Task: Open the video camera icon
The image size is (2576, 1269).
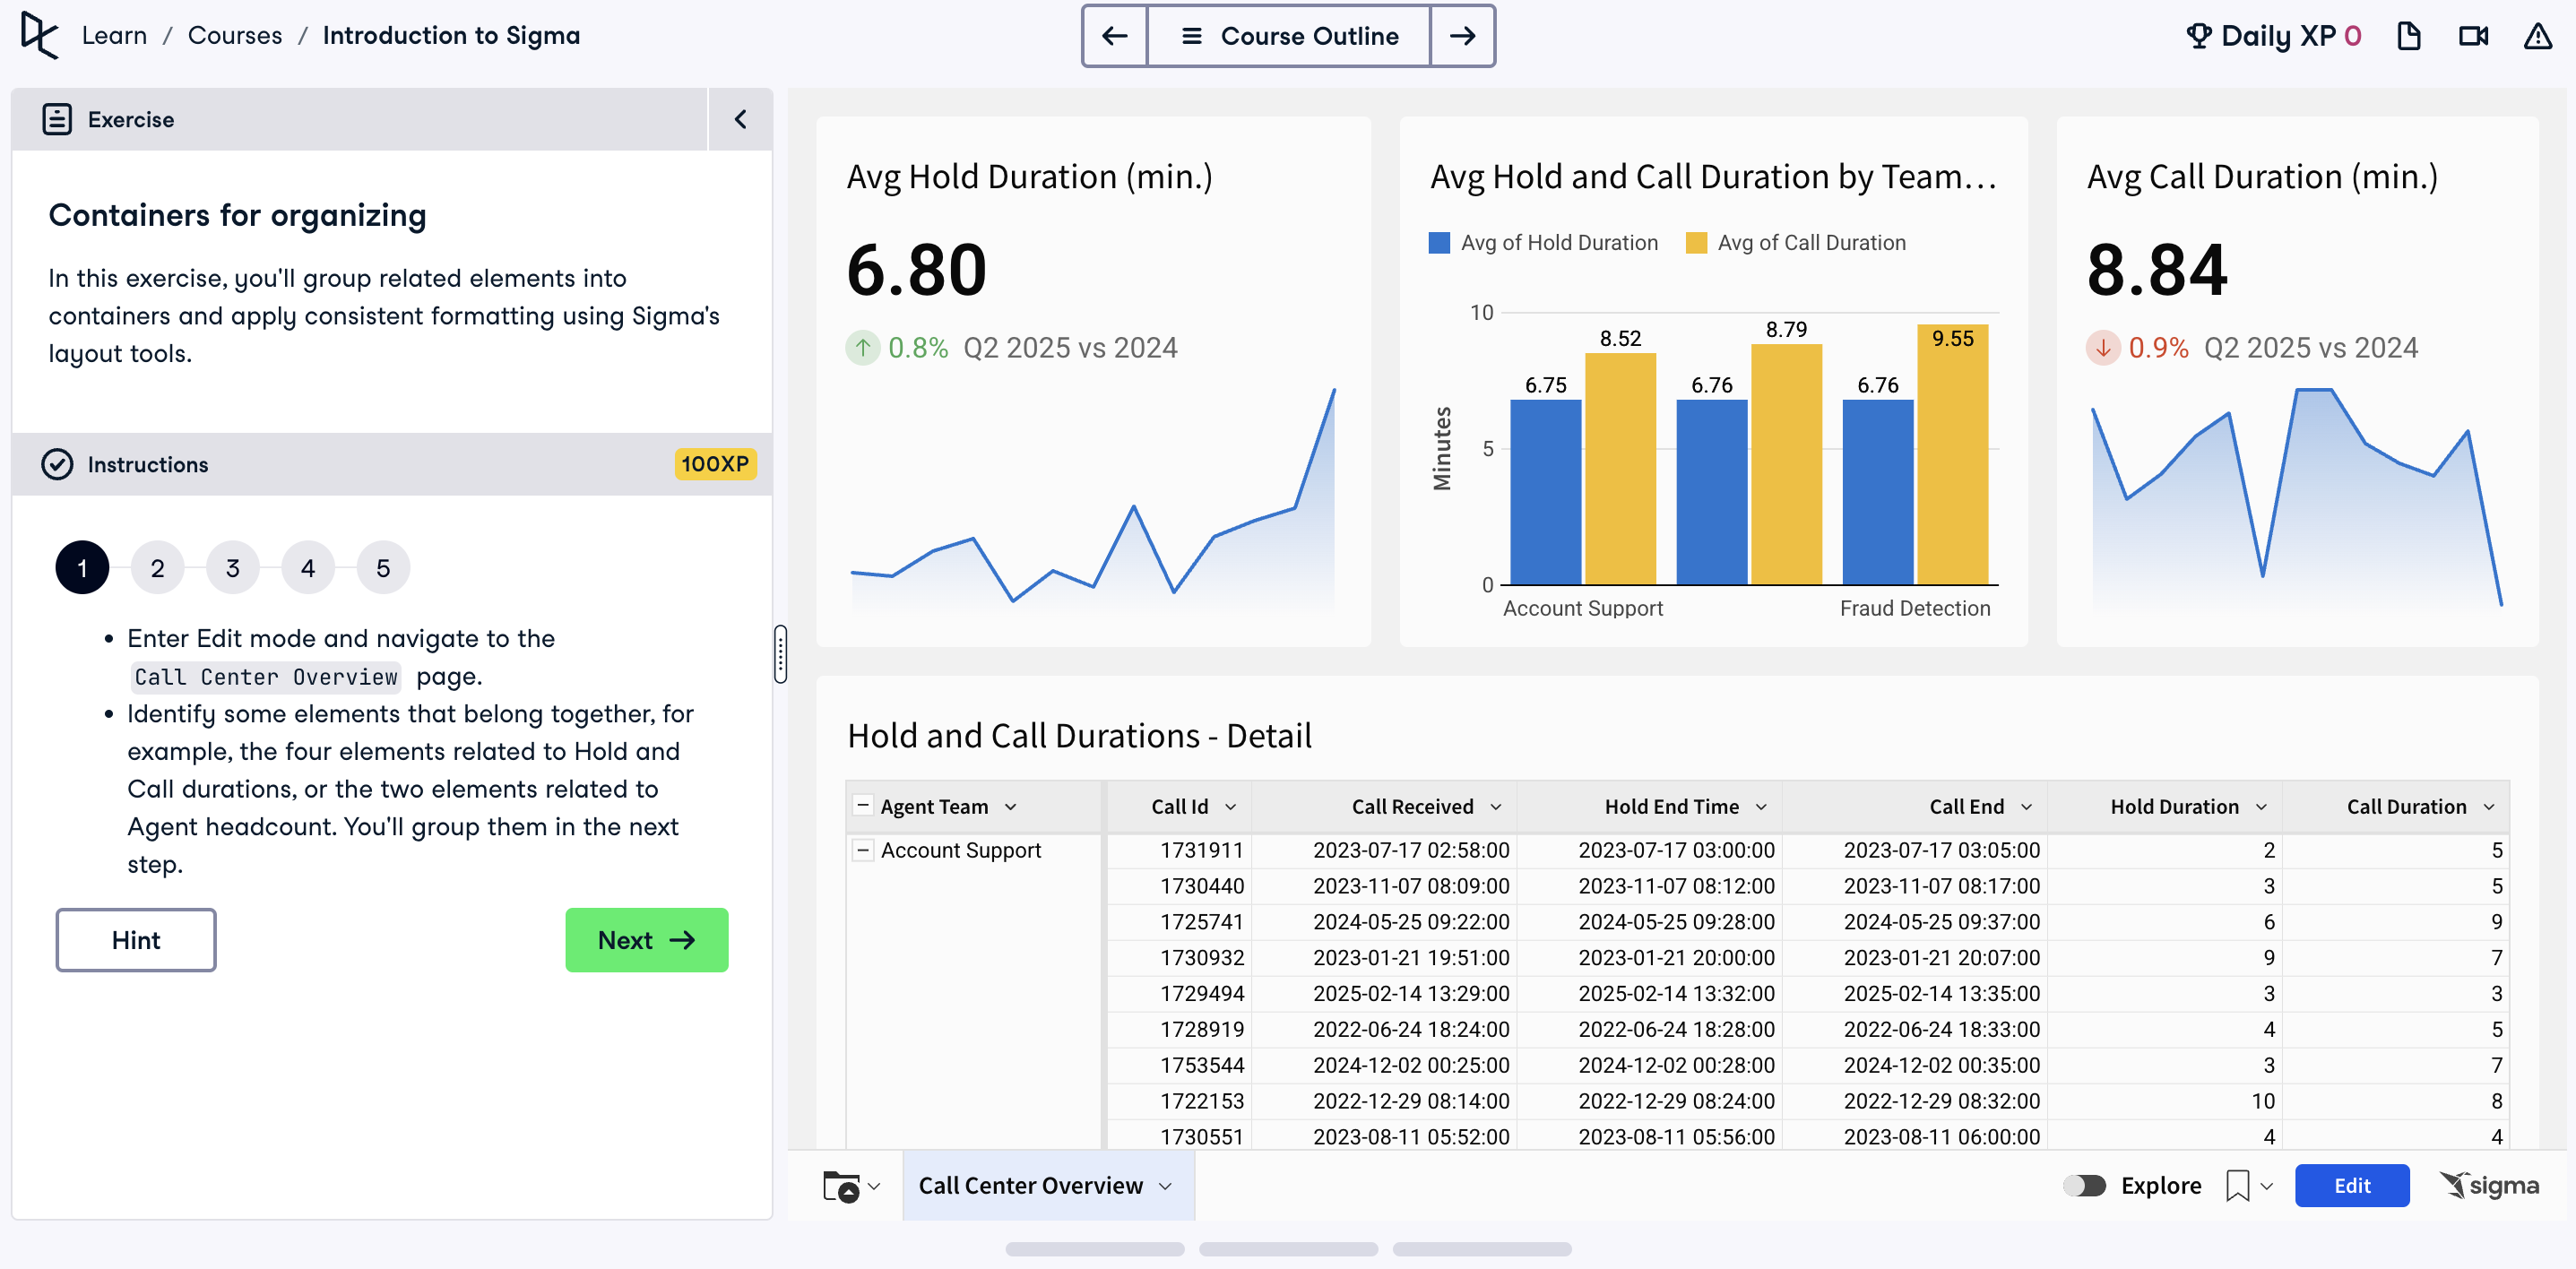Action: tap(2473, 36)
